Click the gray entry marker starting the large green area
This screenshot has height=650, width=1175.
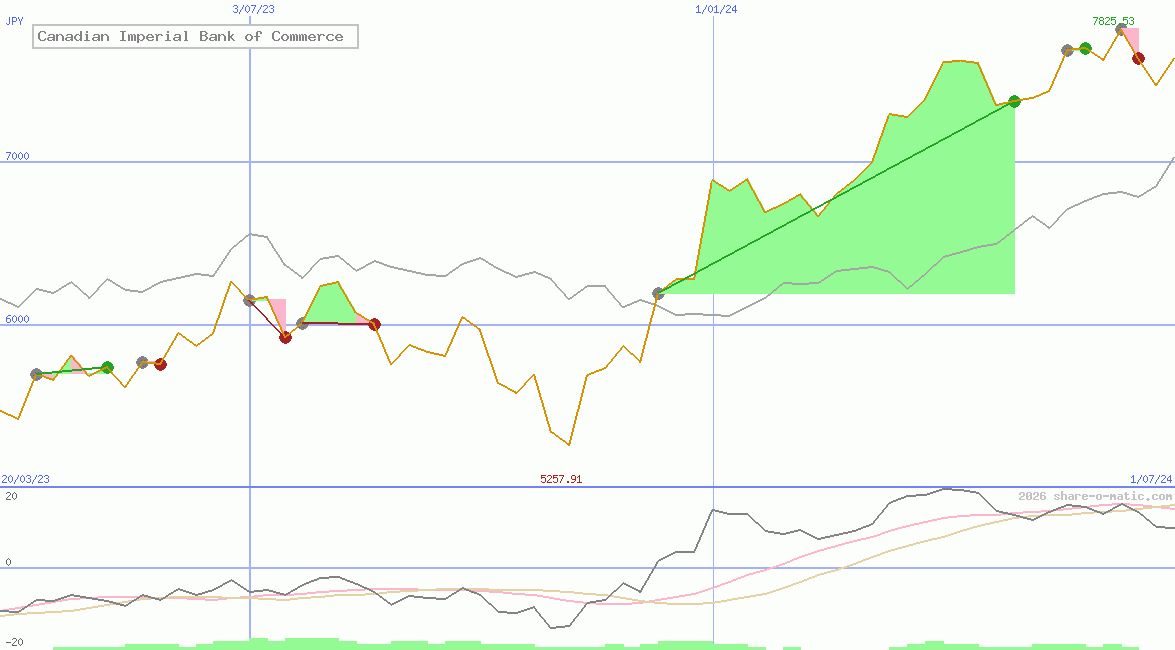click(658, 293)
